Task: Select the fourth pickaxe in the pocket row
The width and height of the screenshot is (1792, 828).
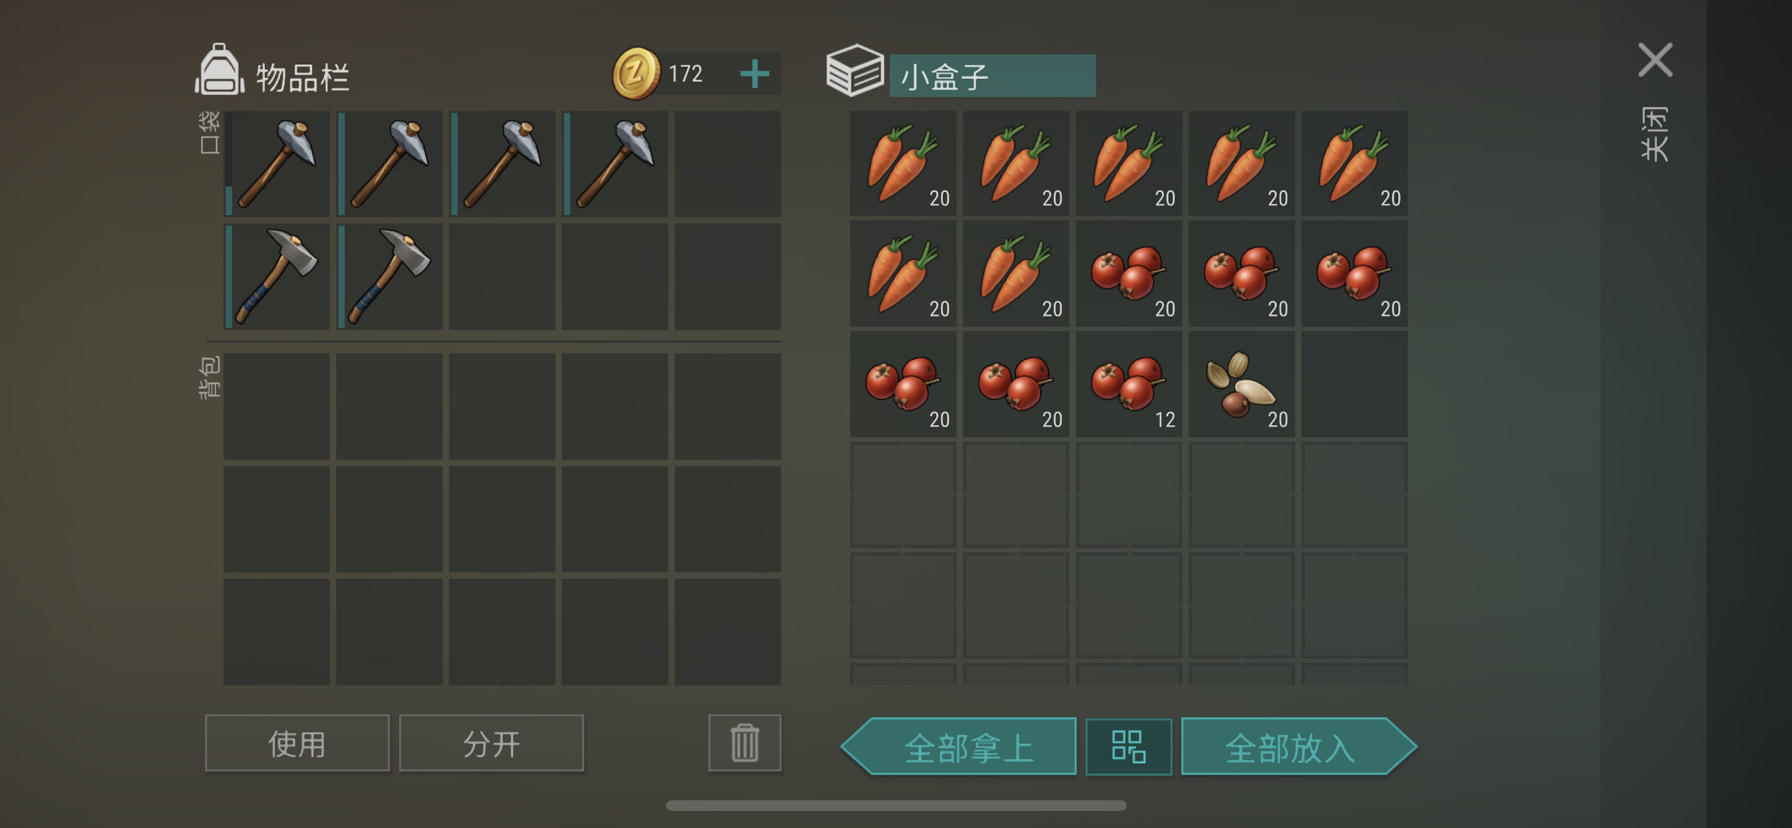Action: pyautogui.click(x=615, y=164)
